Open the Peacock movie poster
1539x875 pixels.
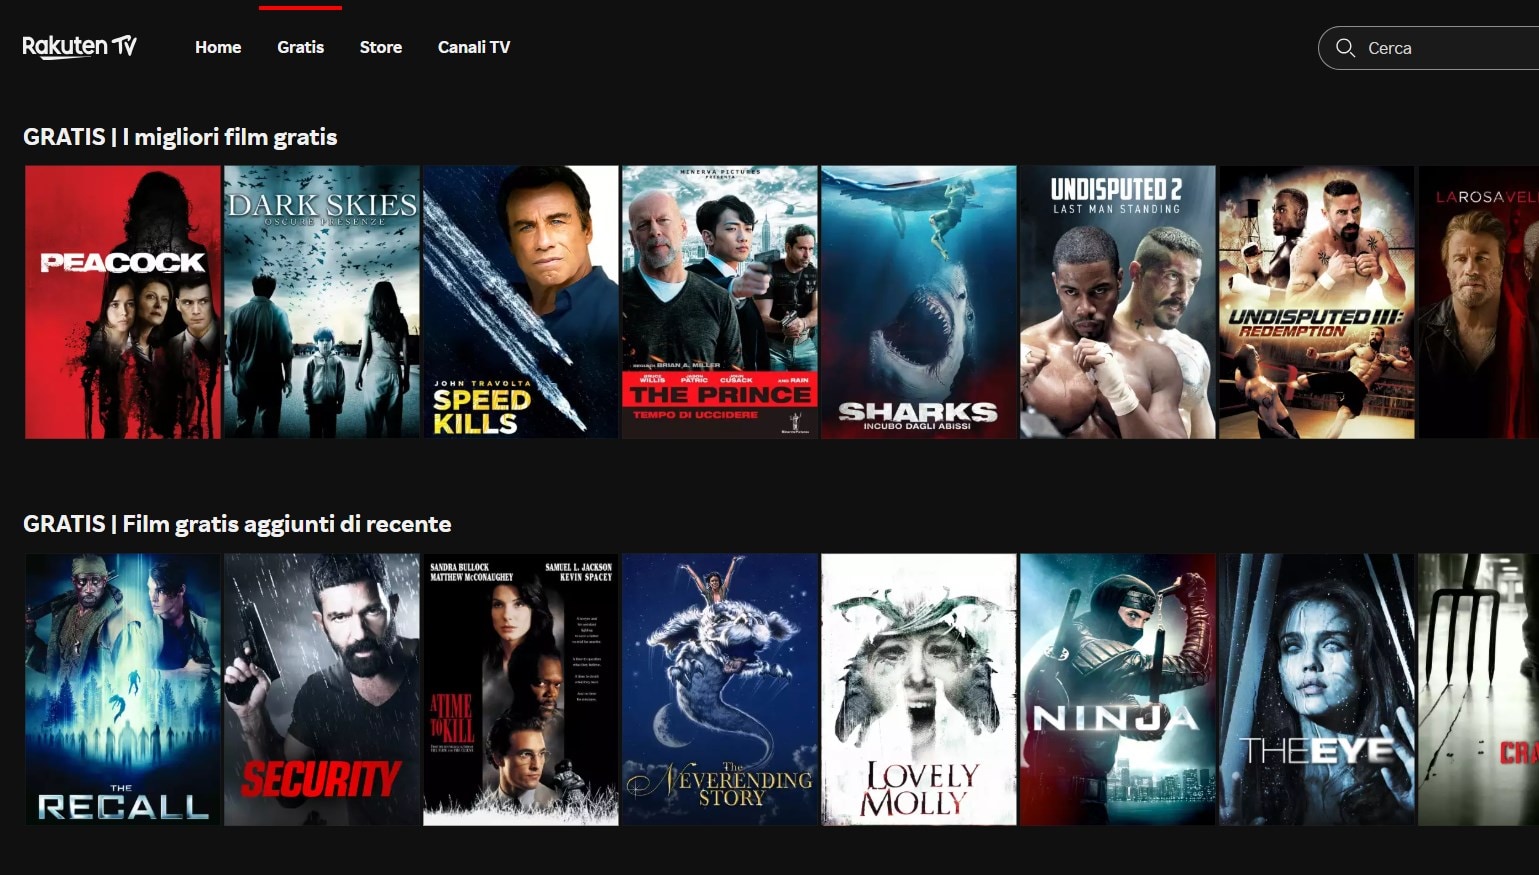point(123,302)
